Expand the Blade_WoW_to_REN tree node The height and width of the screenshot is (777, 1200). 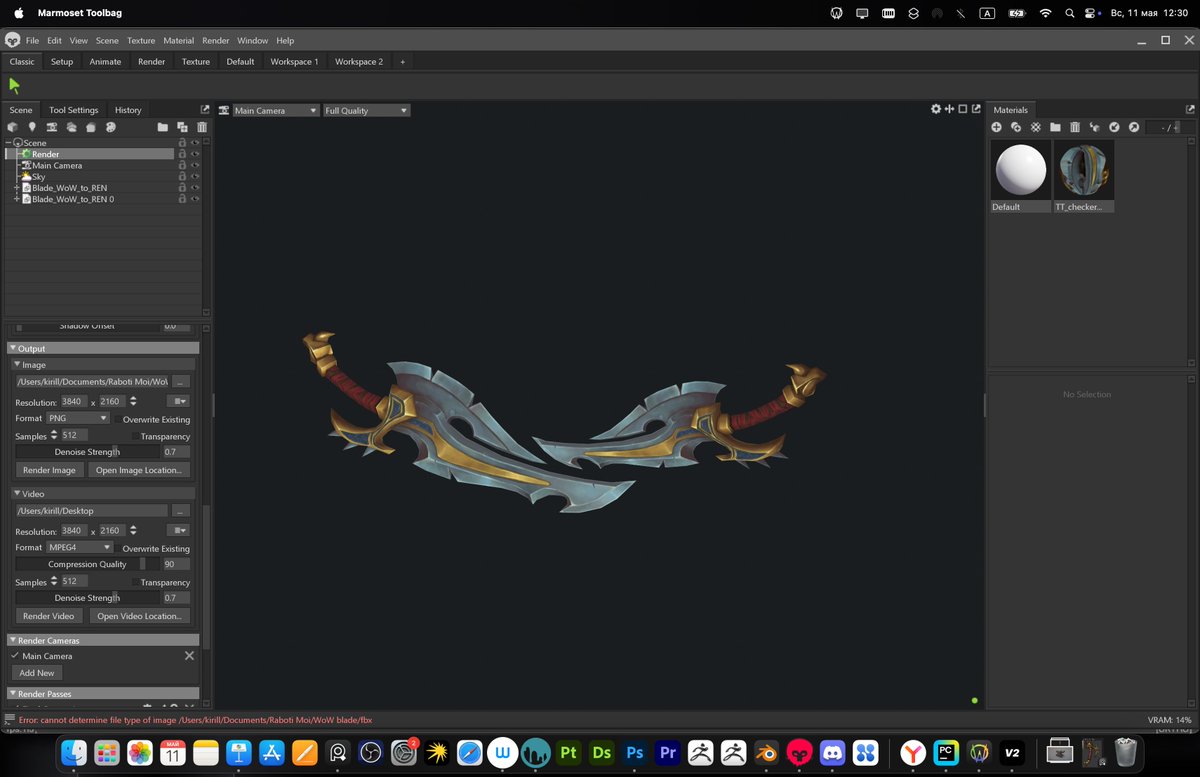(17, 188)
